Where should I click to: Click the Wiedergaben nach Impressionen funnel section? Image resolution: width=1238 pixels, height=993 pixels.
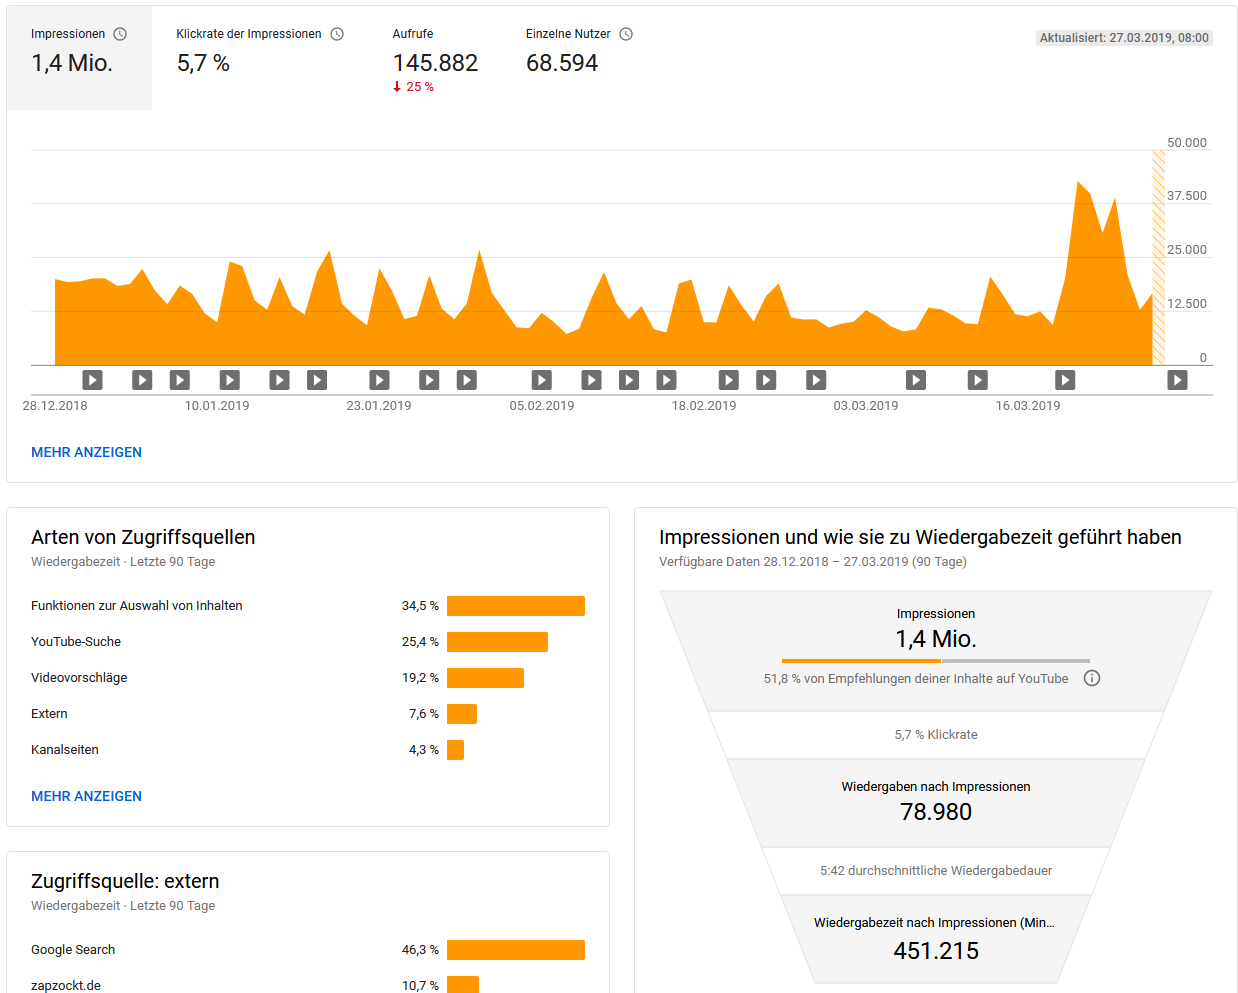click(935, 802)
